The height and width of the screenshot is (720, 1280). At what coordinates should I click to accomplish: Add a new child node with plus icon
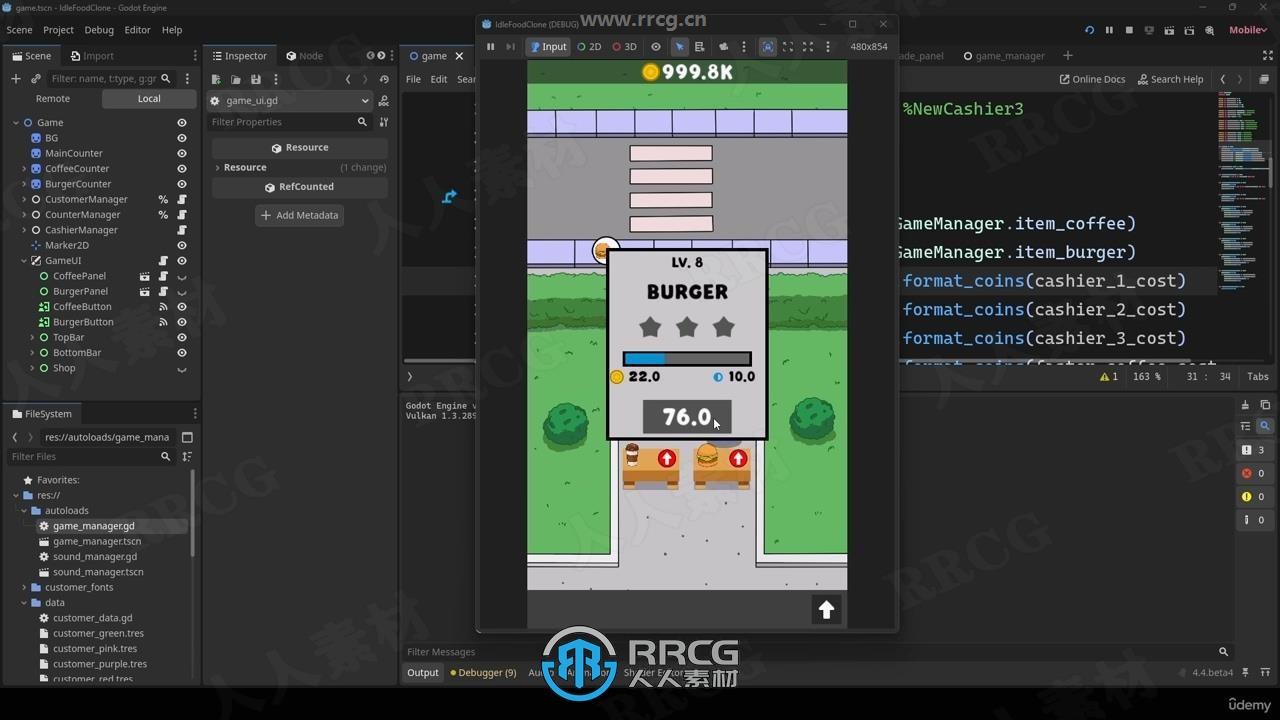[15, 78]
